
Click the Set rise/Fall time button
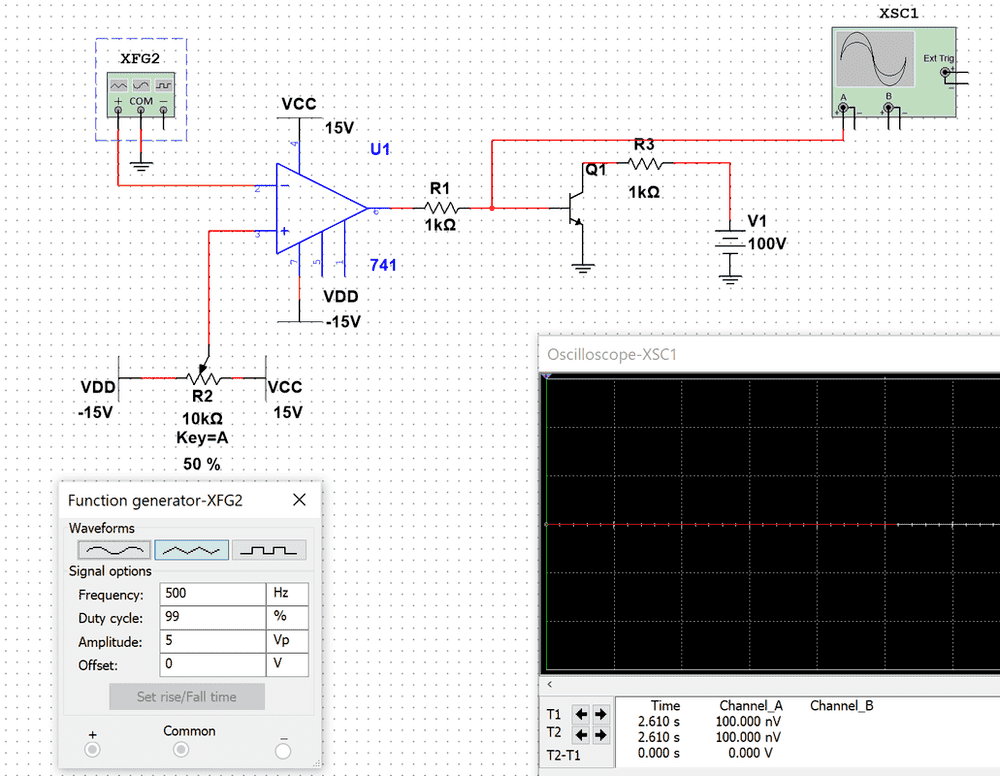[187, 697]
